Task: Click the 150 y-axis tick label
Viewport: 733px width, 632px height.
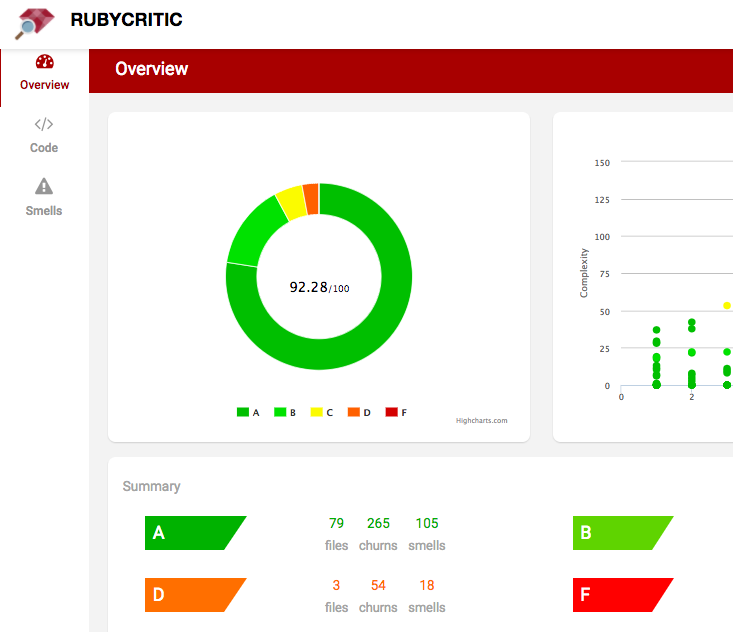Action: coord(602,163)
